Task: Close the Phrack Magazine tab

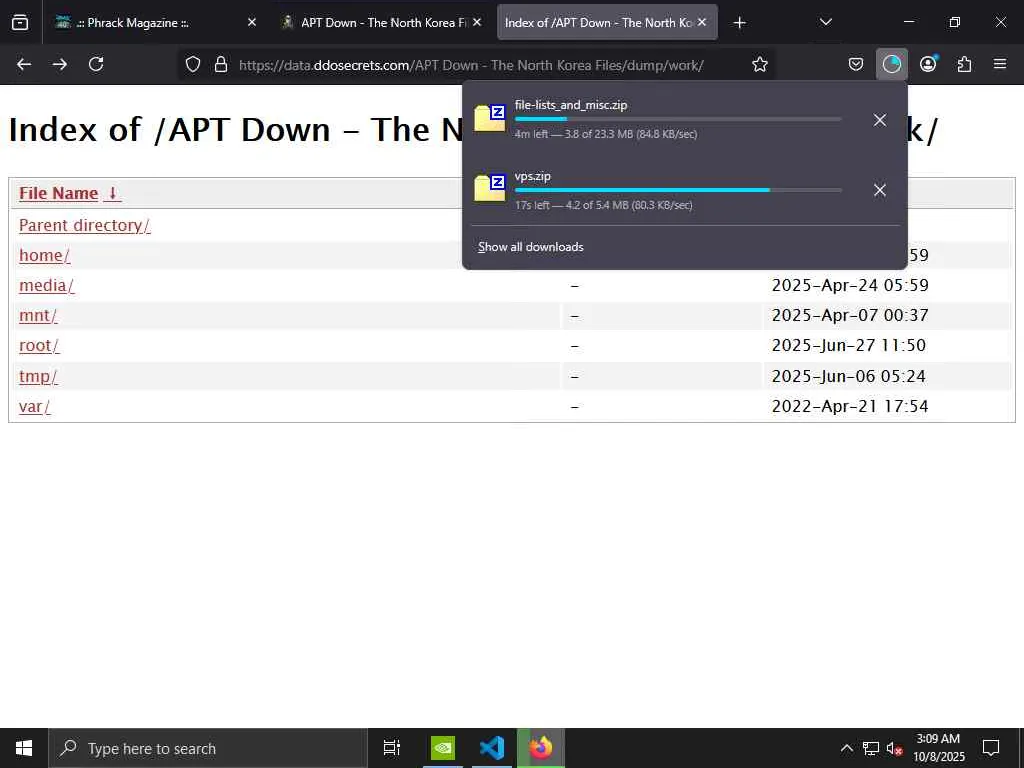Action: (x=251, y=22)
